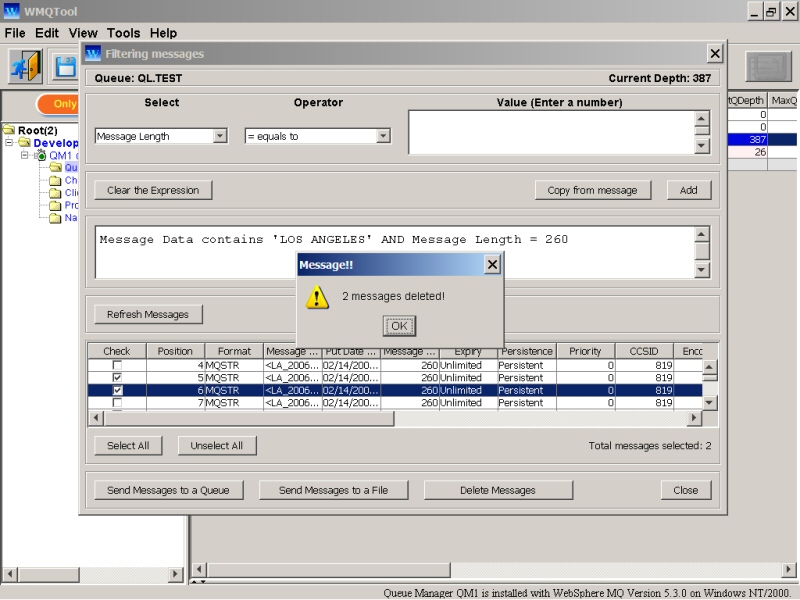Screen dimensions: 800x600
Task: Click the QM1 queue manager icon
Action: tap(40, 155)
